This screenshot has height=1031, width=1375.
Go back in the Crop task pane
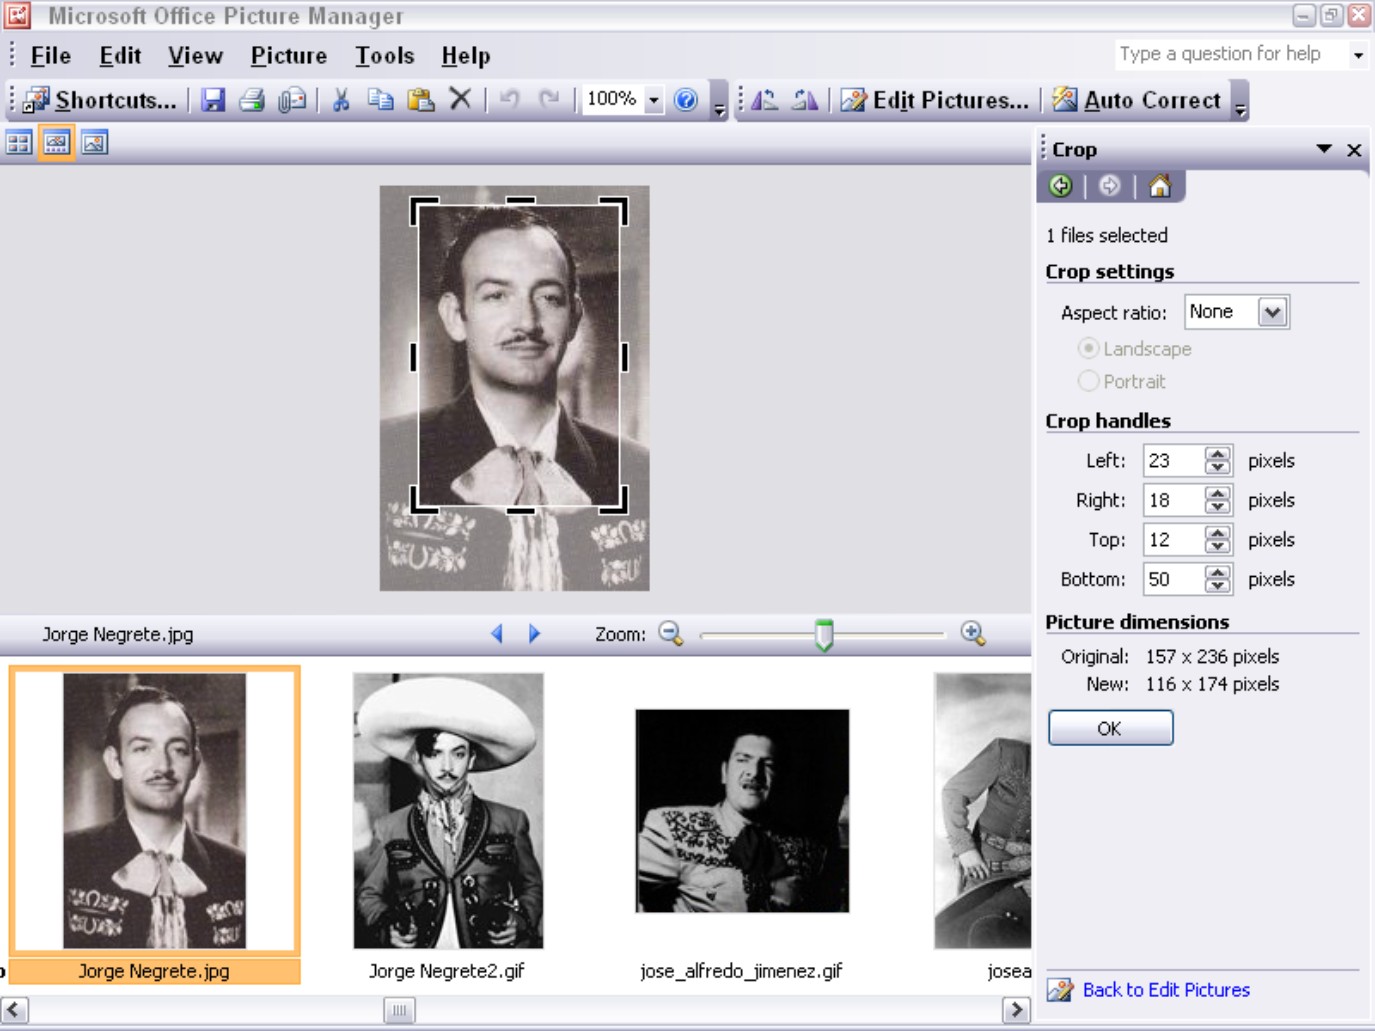coord(1061,186)
